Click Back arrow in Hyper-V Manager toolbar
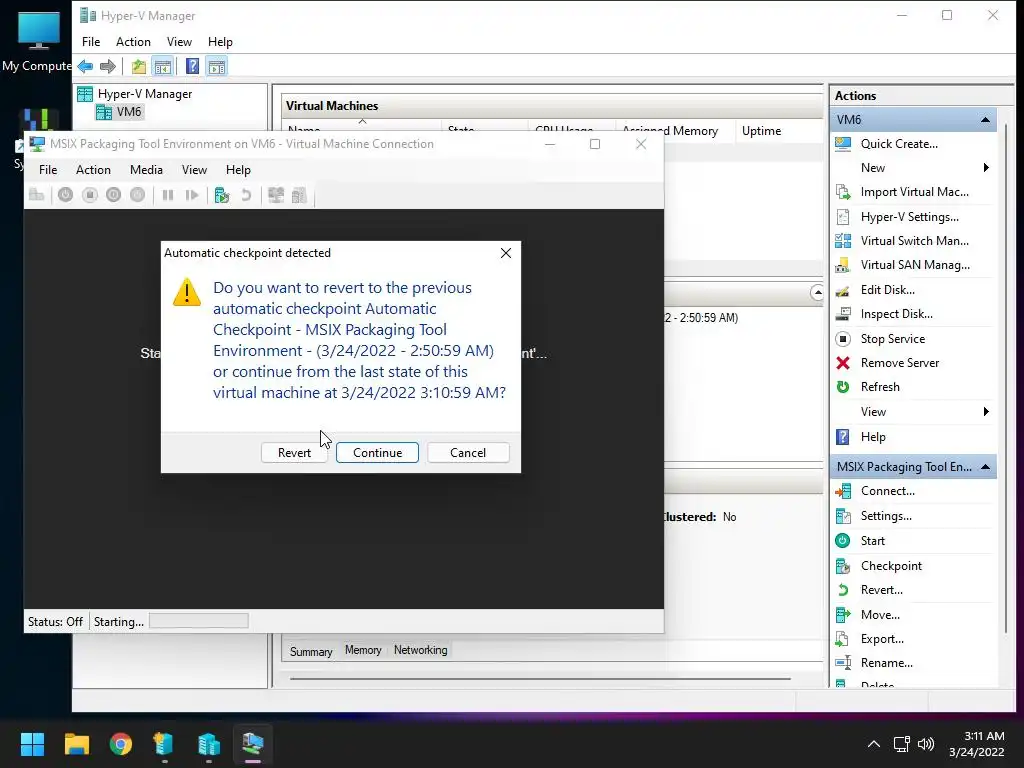The image size is (1024, 768). coord(85,66)
